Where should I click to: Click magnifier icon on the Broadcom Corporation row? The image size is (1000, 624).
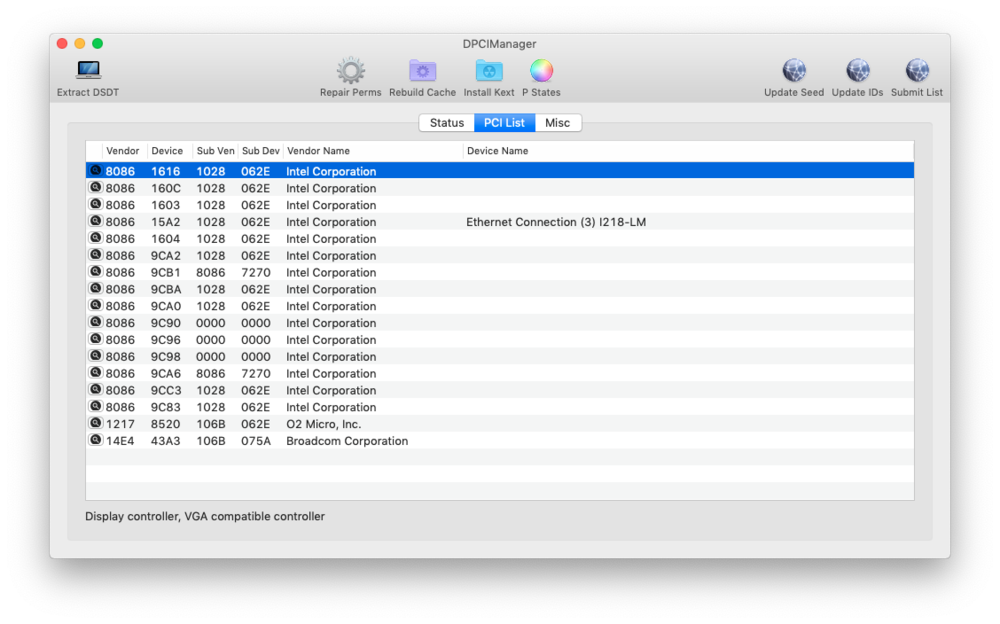coord(96,440)
